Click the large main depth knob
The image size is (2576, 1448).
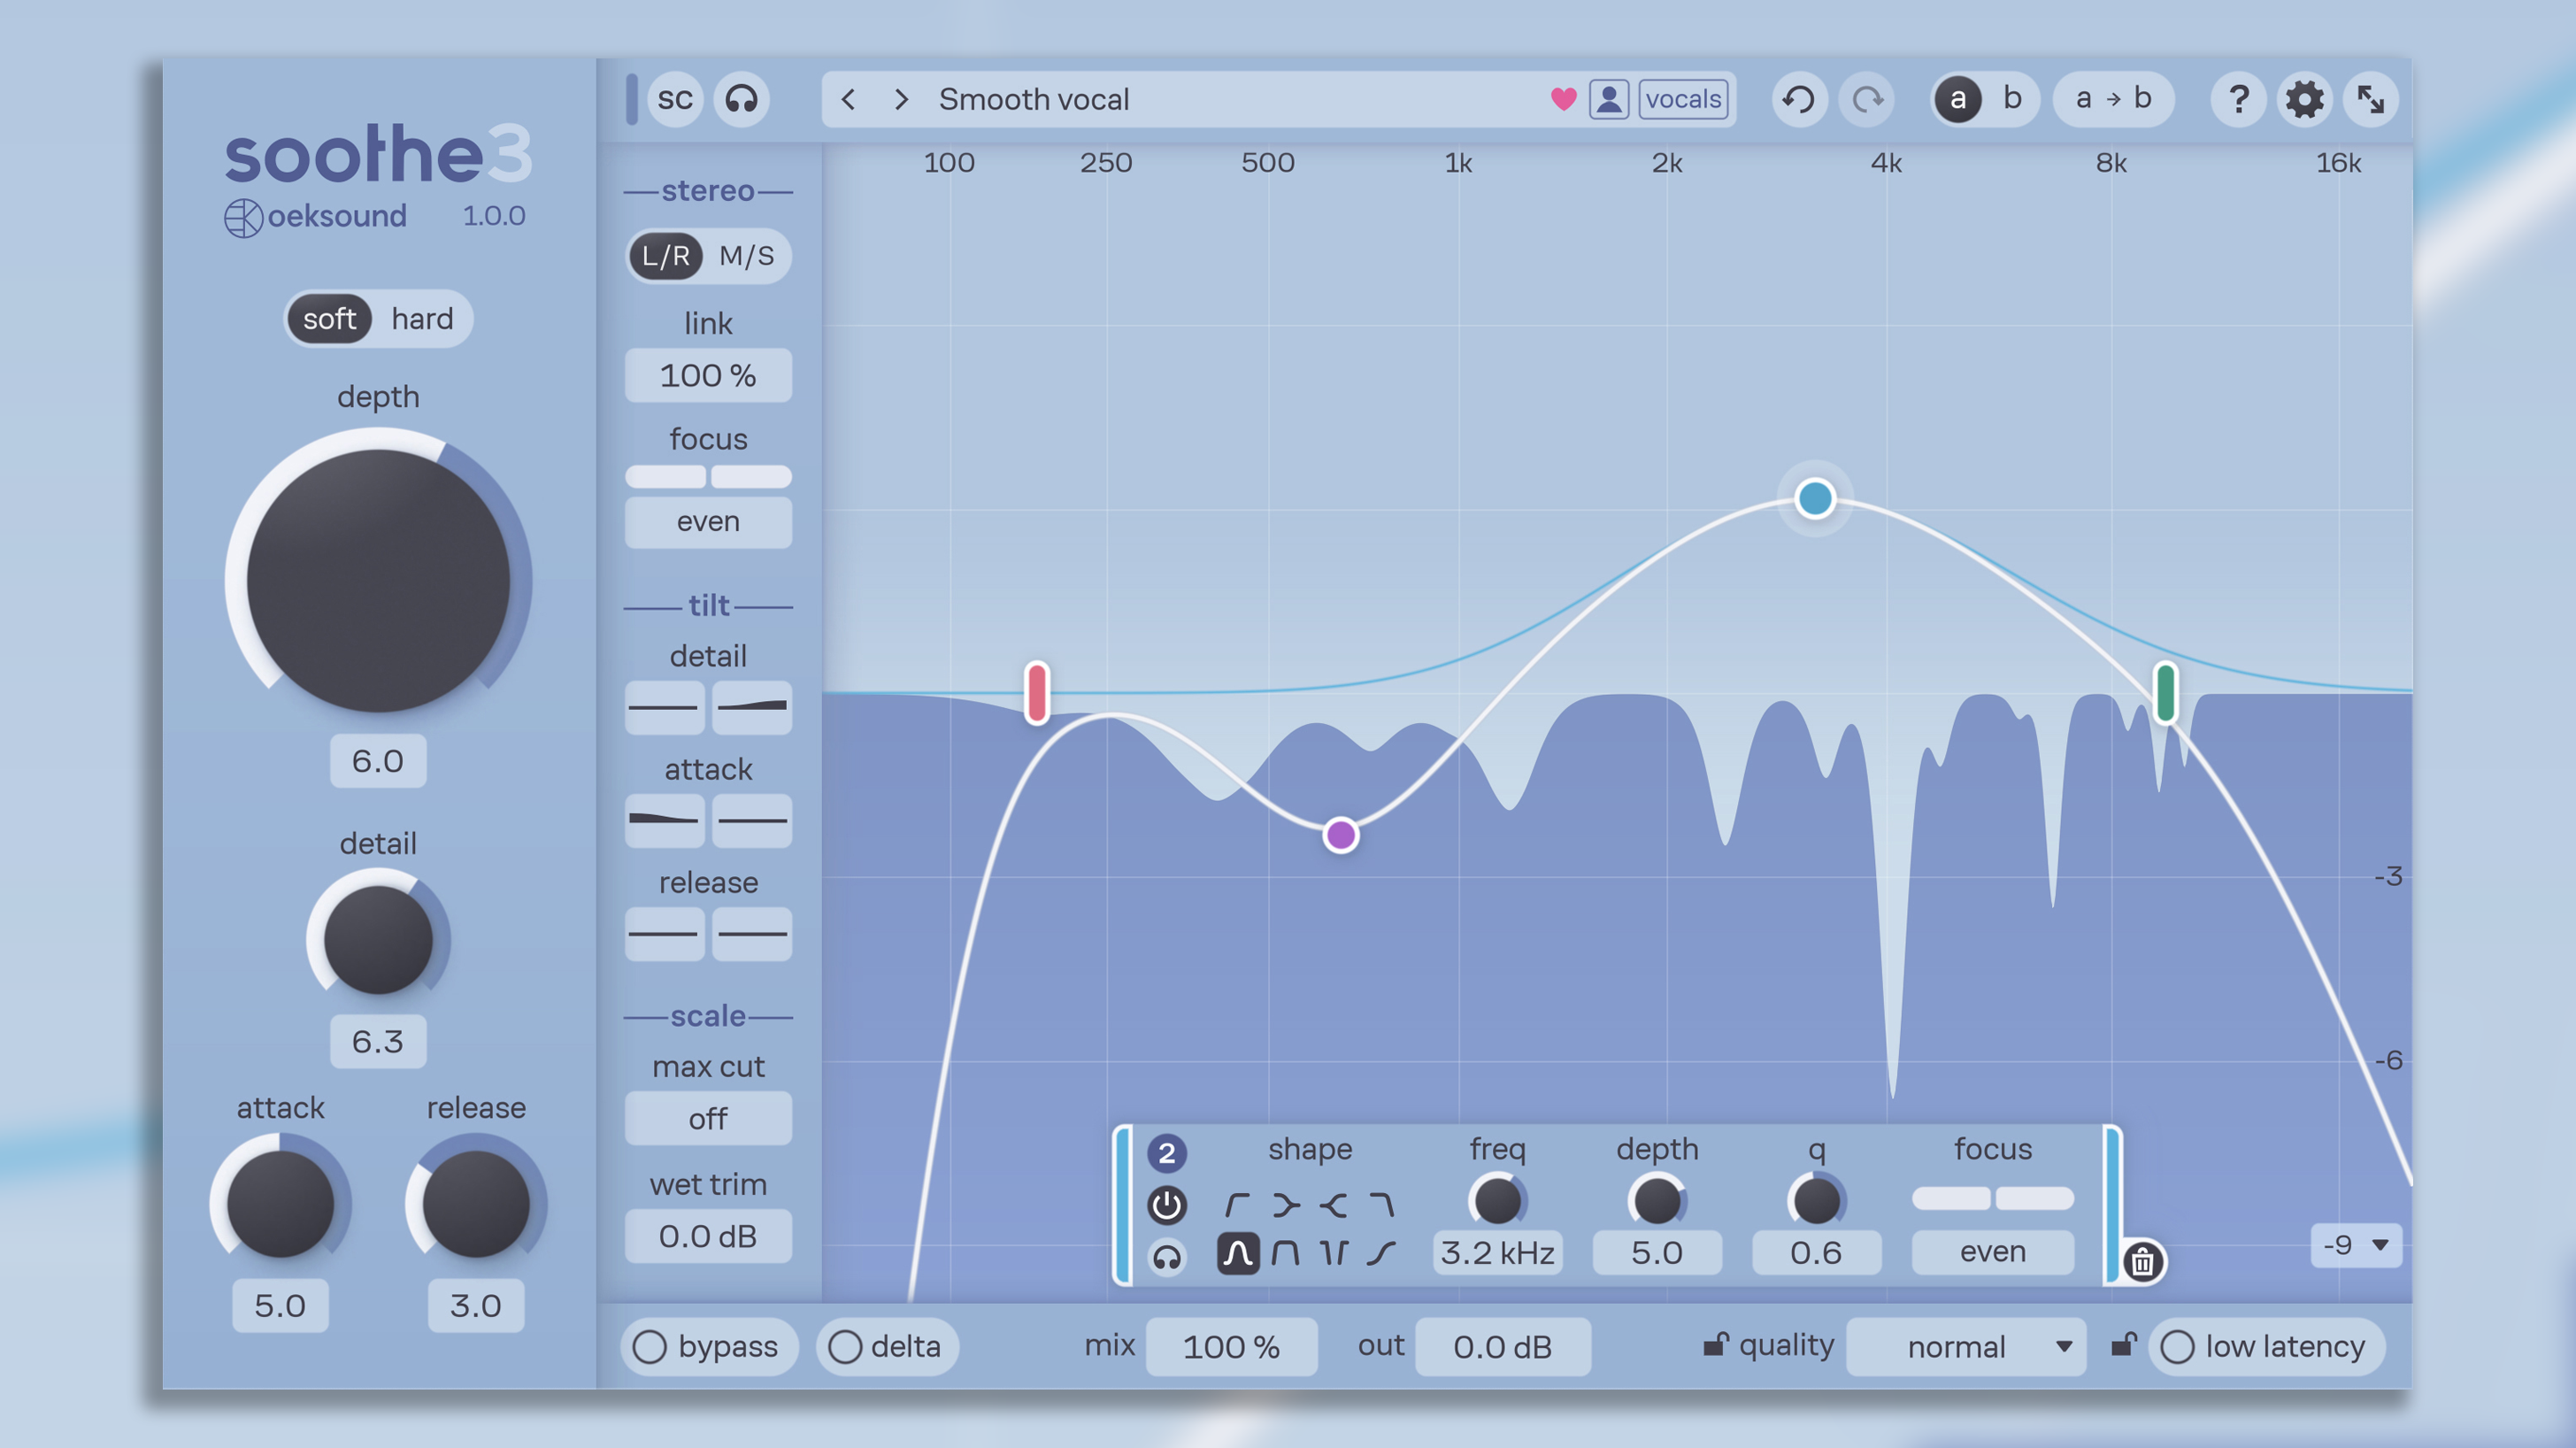(x=378, y=580)
